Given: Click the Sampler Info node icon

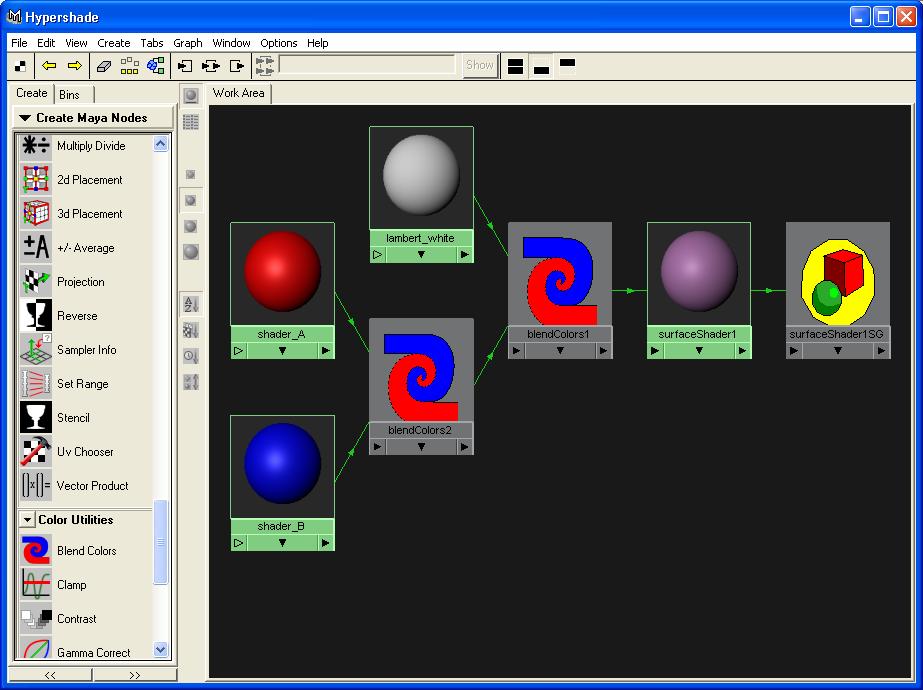Looking at the screenshot, I should coord(36,350).
